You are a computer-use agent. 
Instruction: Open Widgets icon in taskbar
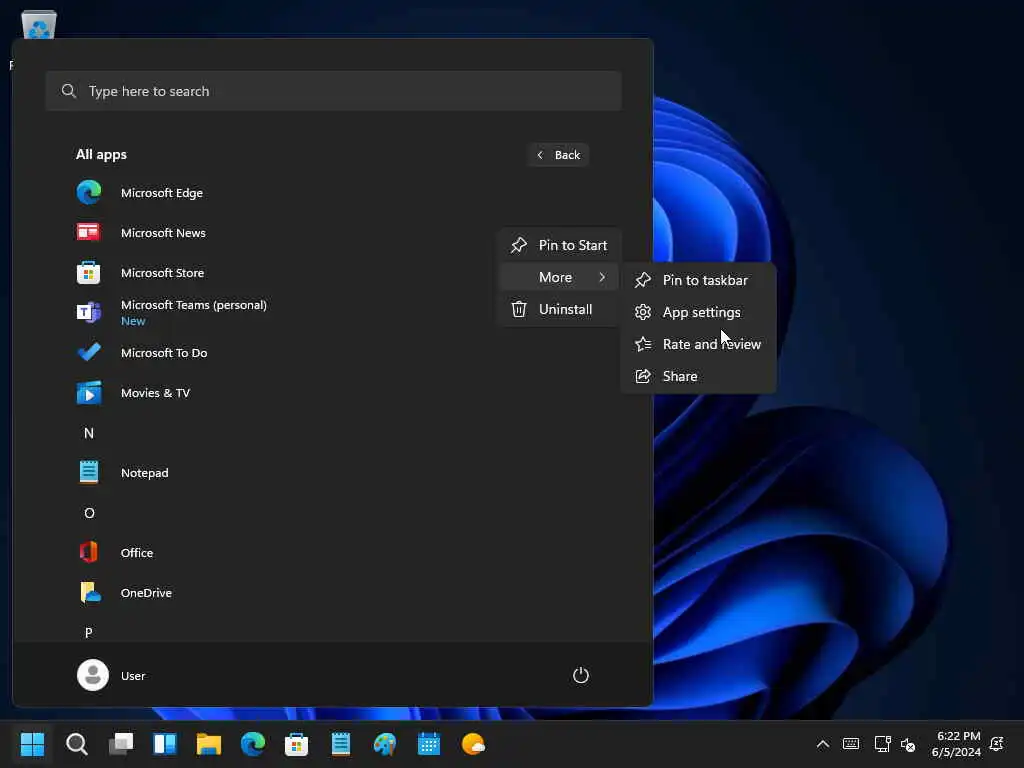point(165,744)
